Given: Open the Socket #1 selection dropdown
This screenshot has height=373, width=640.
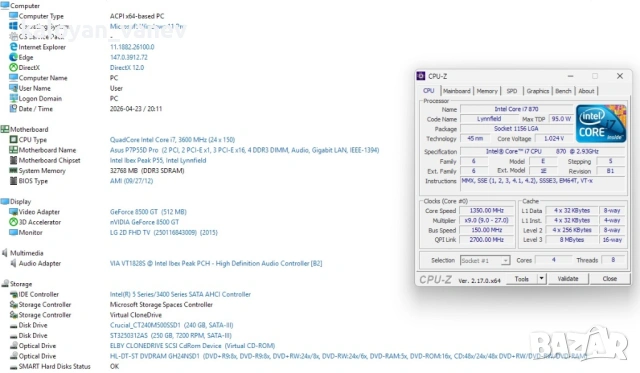Looking at the screenshot, I should [505, 260].
